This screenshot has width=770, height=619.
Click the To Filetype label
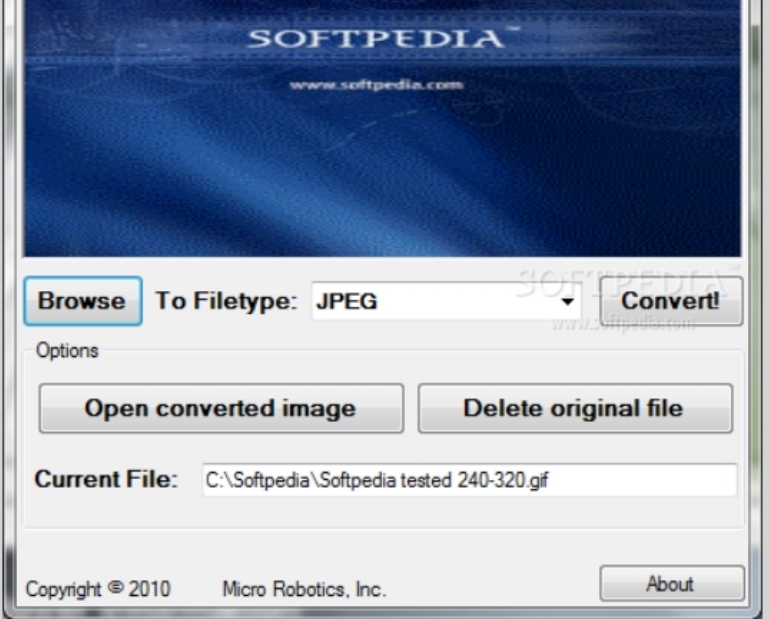pos(226,301)
